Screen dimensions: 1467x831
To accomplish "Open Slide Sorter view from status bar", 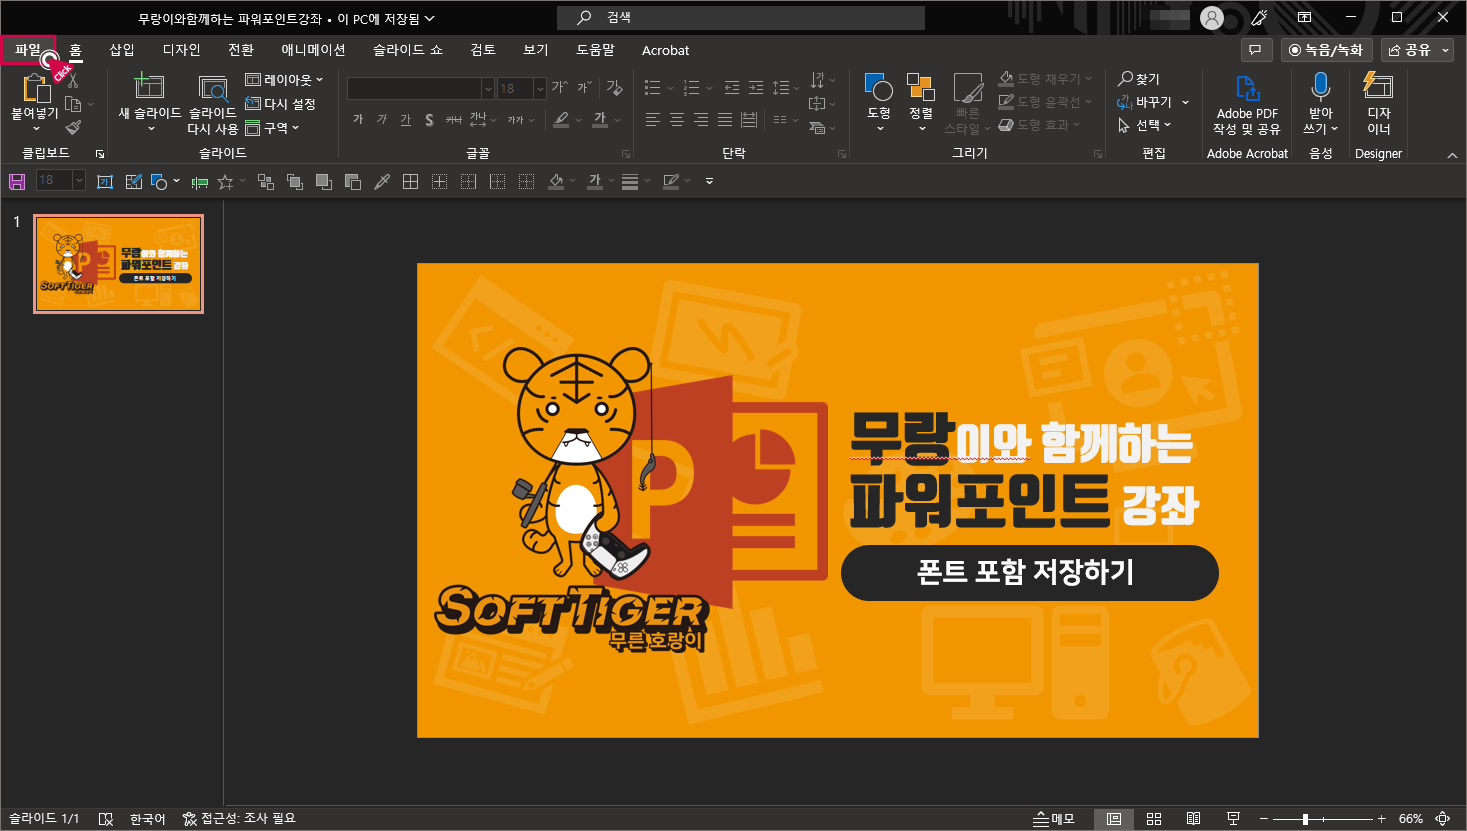I will (x=1154, y=819).
